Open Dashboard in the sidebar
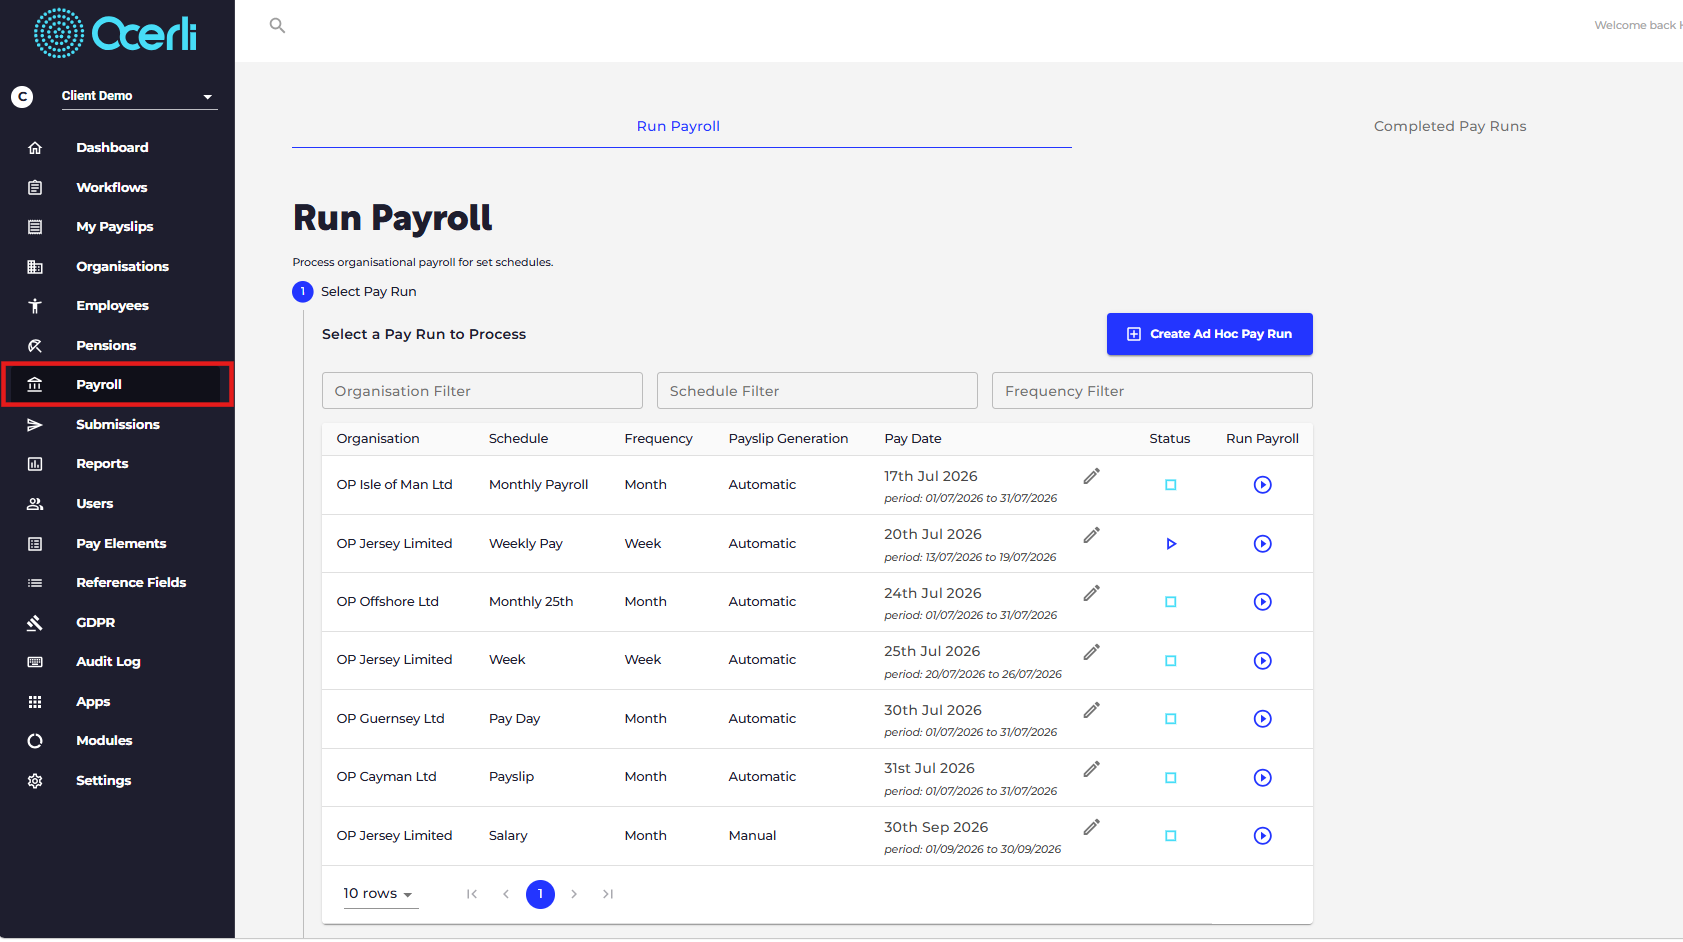This screenshot has height=942, width=1683. tap(112, 147)
